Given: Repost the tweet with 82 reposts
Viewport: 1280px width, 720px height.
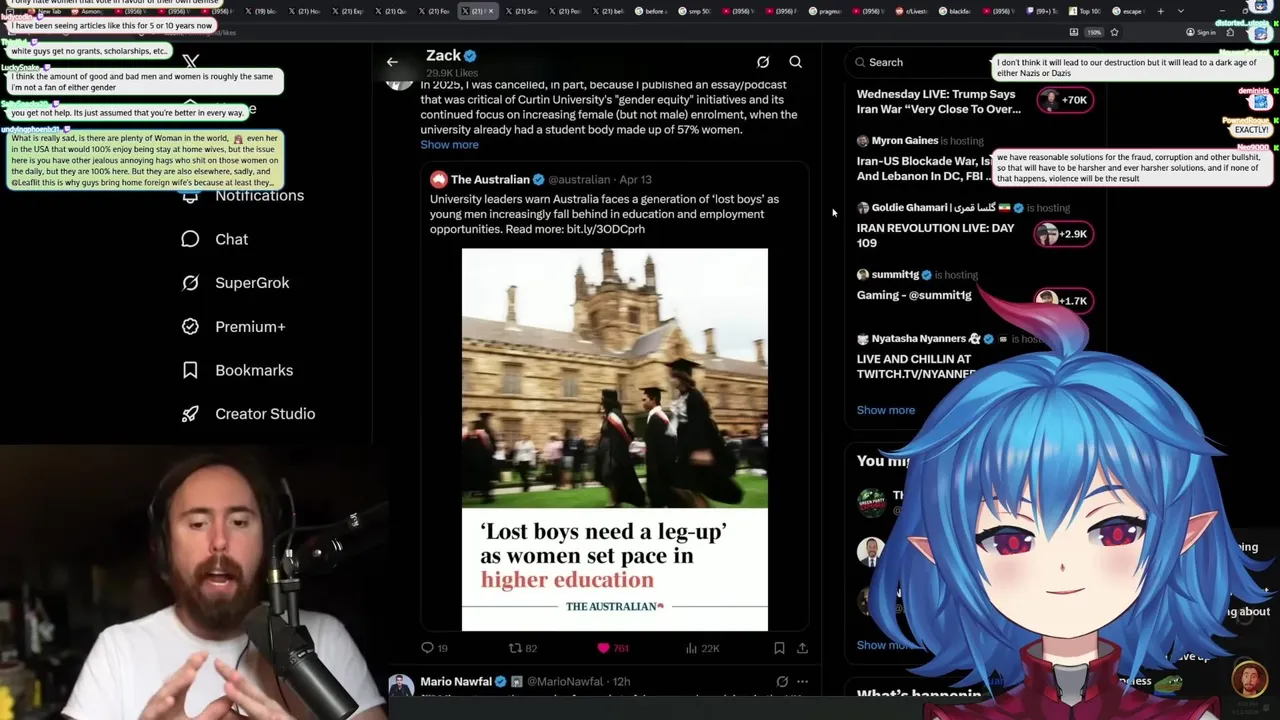Looking at the screenshot, I should [523, 648].
